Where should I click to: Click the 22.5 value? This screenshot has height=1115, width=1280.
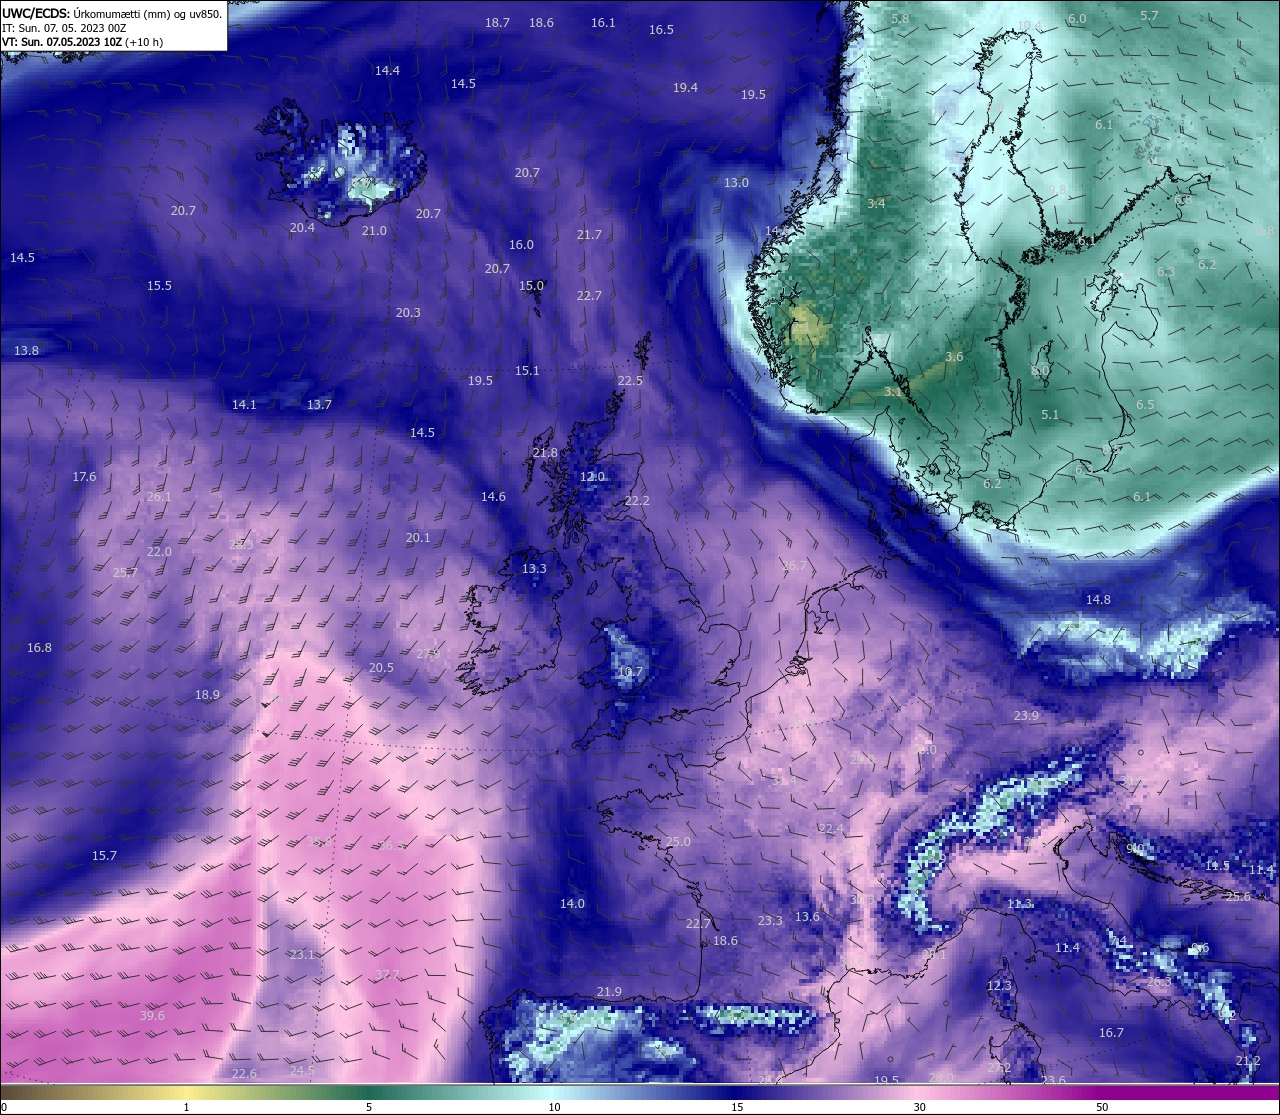pos(630,381)
